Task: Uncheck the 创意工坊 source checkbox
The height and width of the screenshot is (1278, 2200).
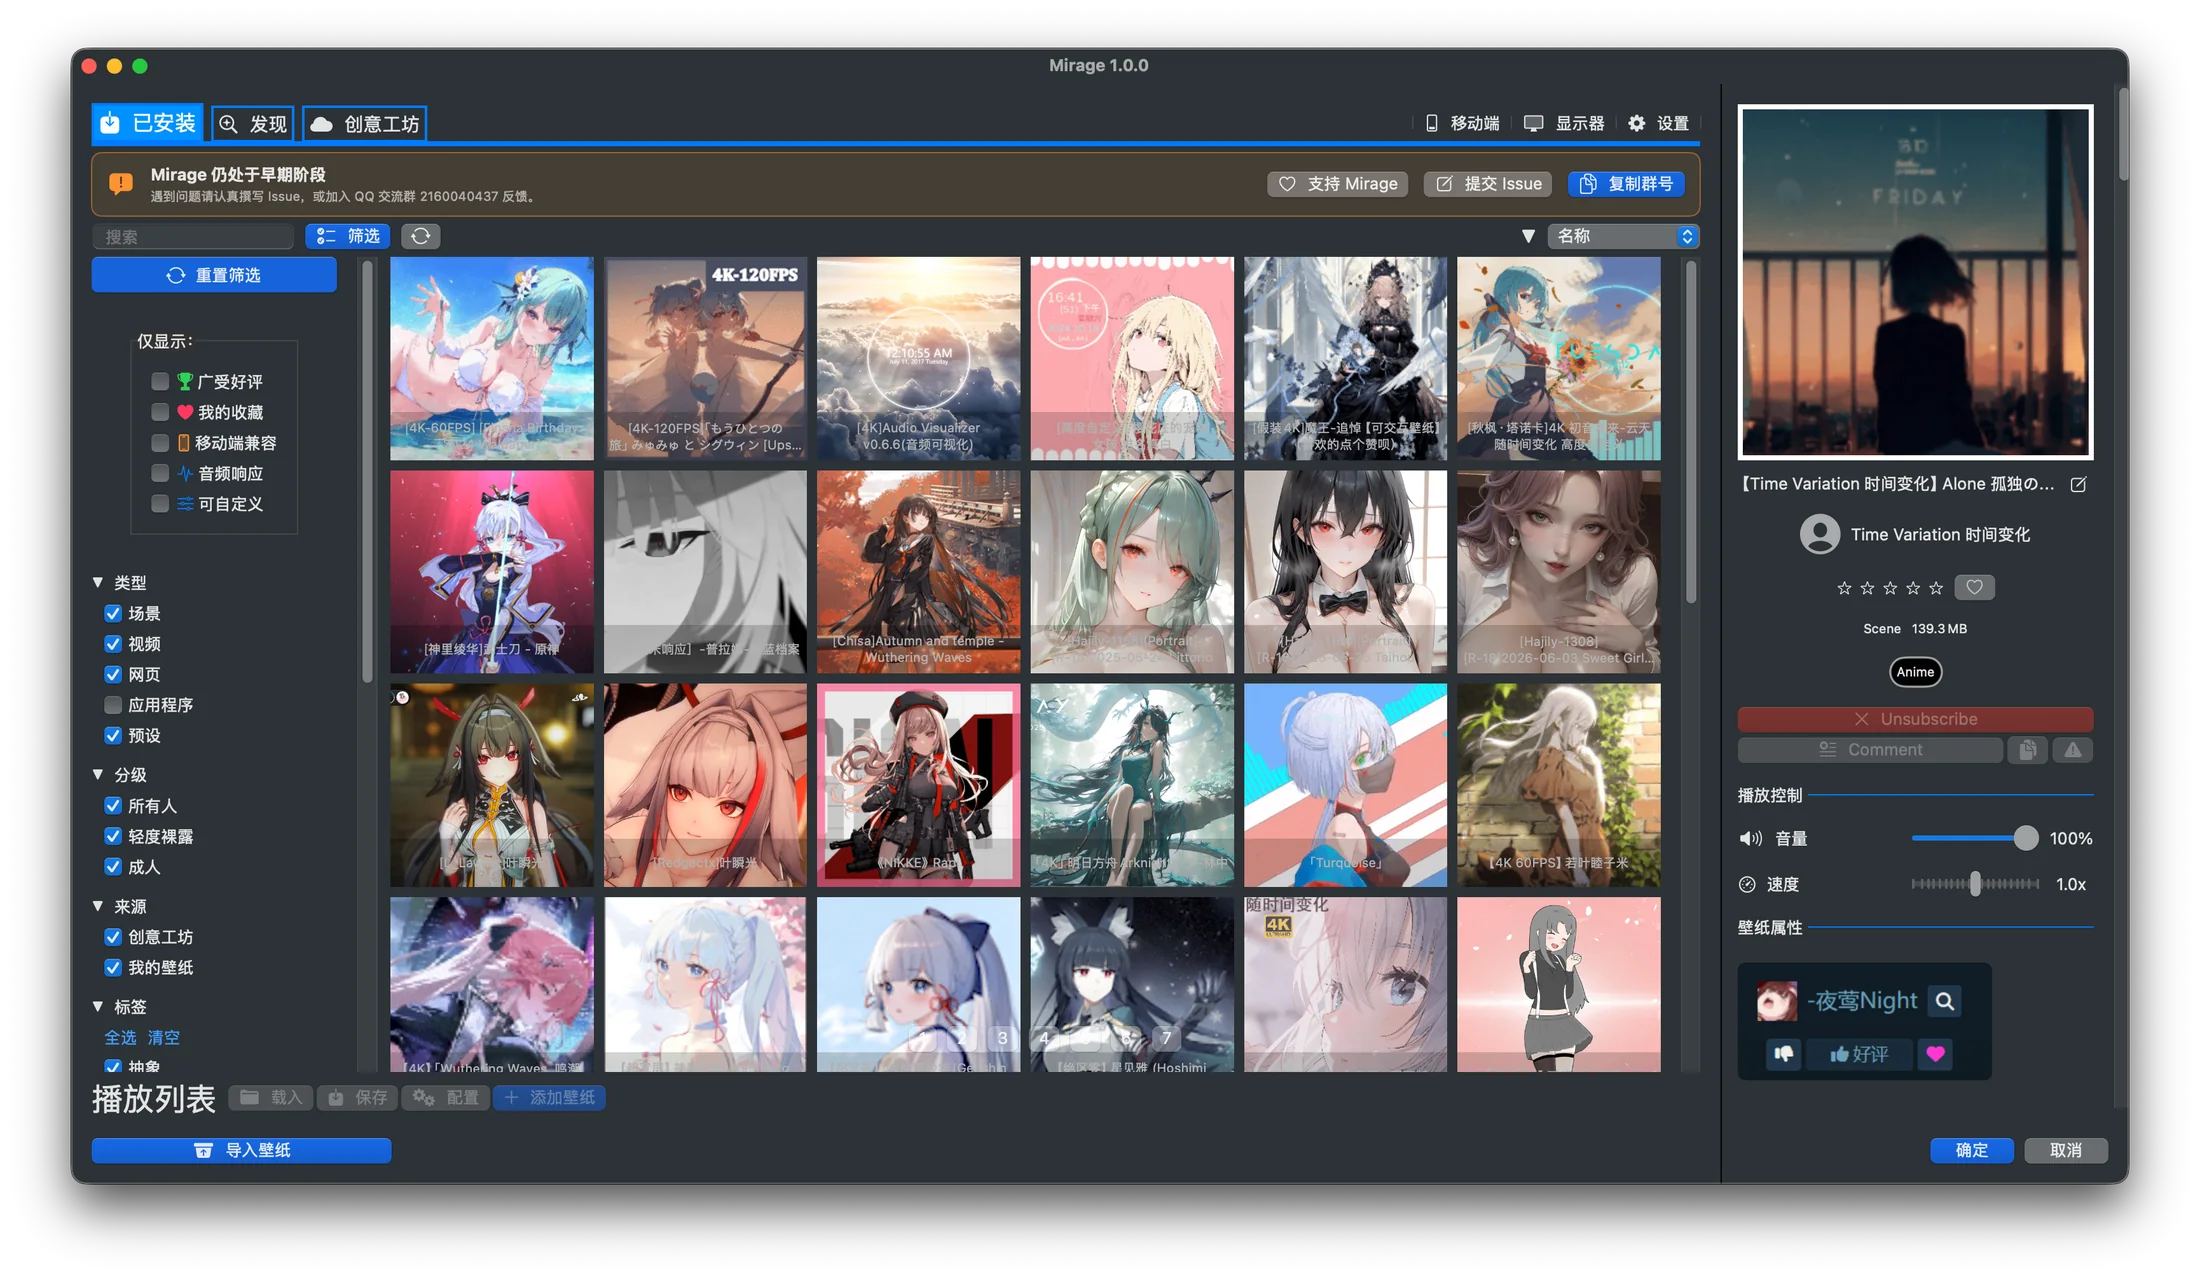Action: click(x=113, y=937)
